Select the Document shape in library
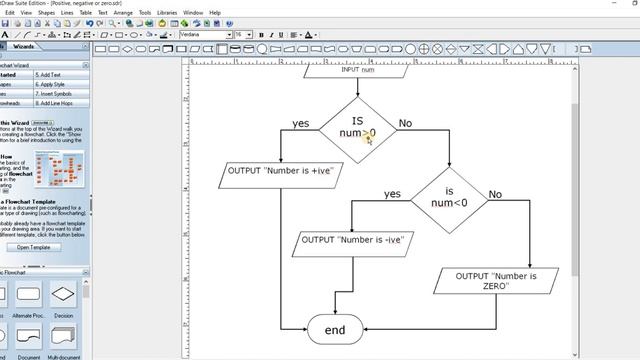The width and height of the screenshot is (640, 360). click(x=28, y=336)
